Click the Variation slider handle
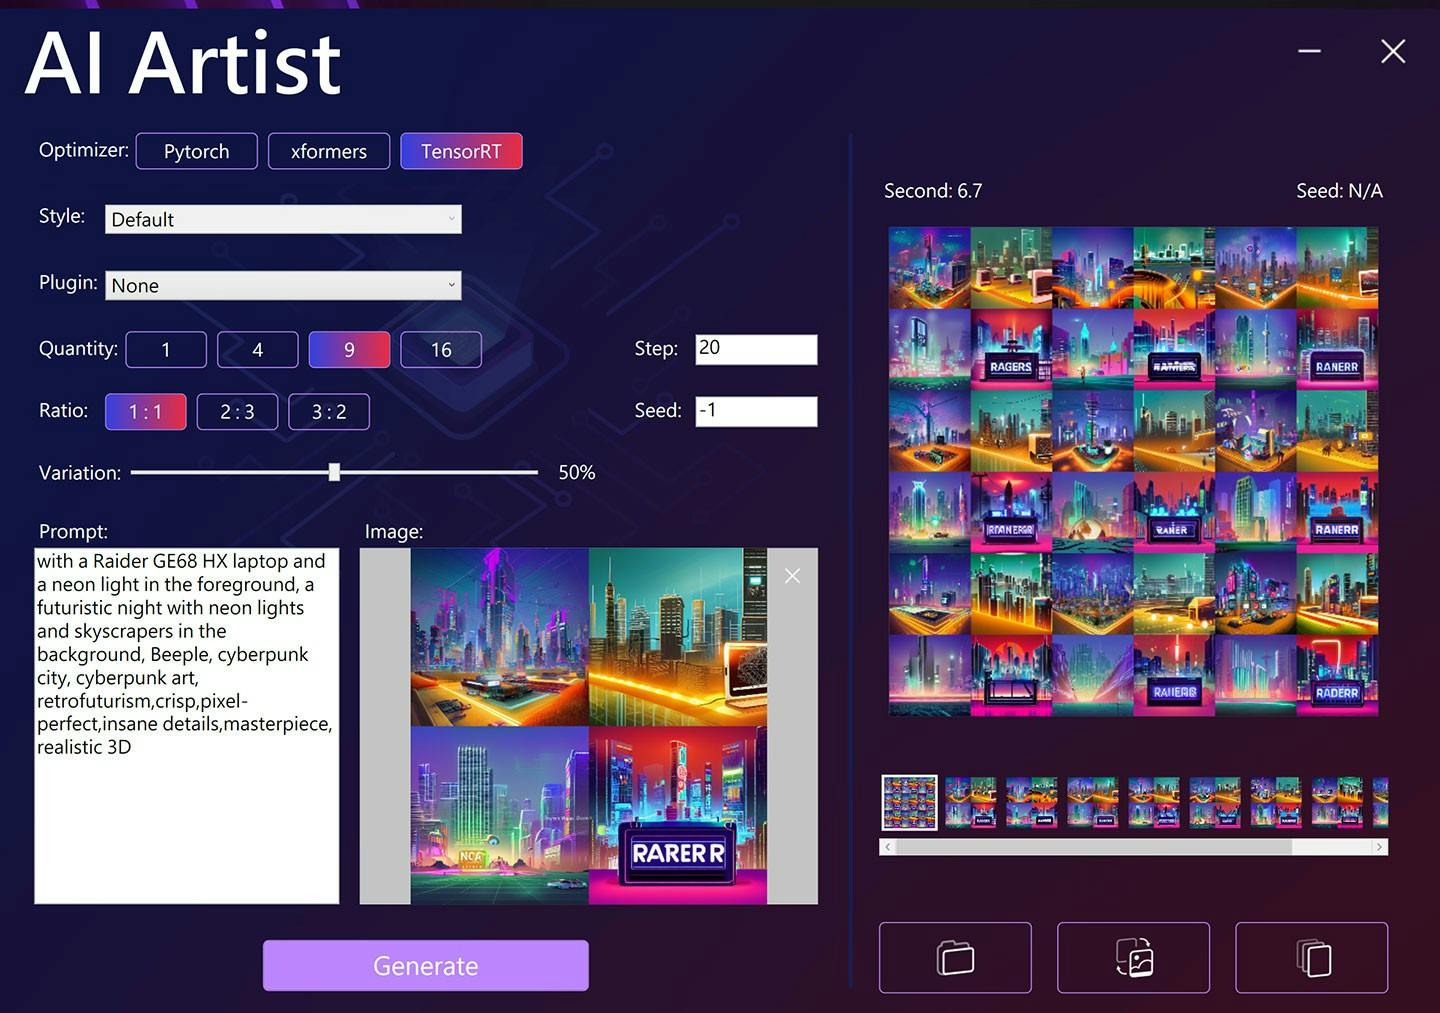 click(x=334, y=472)
